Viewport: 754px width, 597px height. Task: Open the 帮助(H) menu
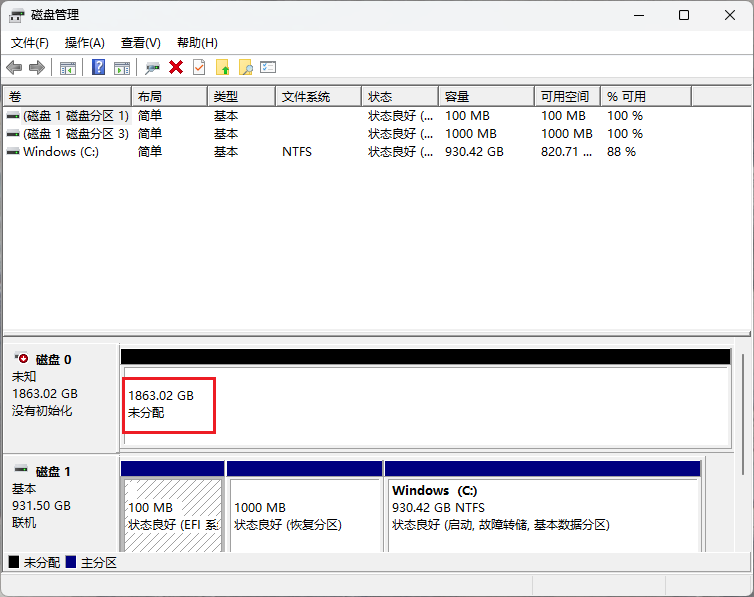point(197,43)
